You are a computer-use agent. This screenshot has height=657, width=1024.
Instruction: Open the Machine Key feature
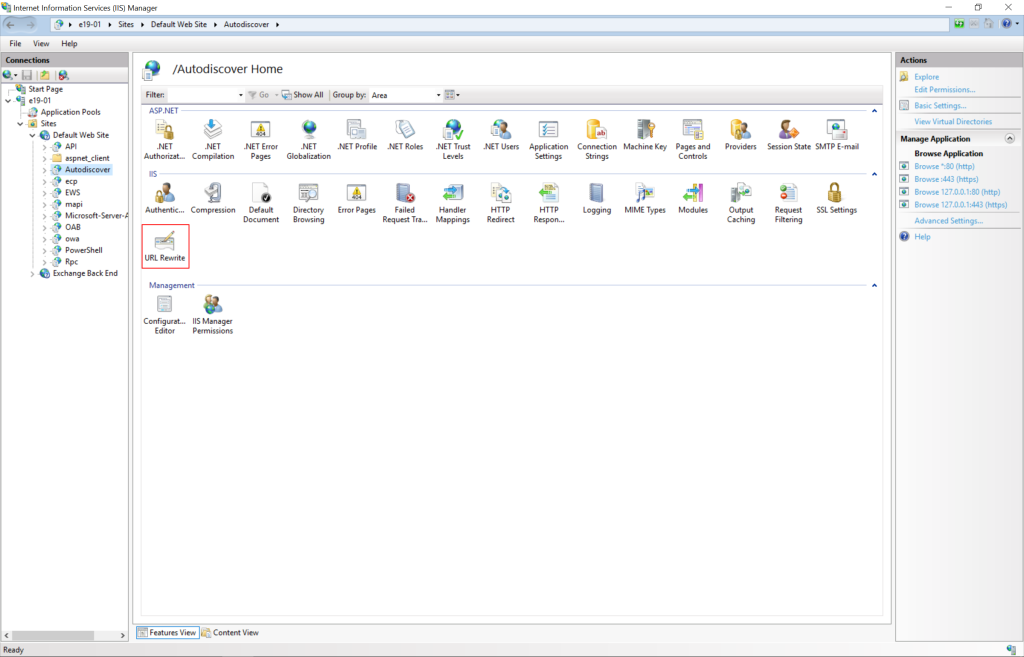(x=645, y=138)
